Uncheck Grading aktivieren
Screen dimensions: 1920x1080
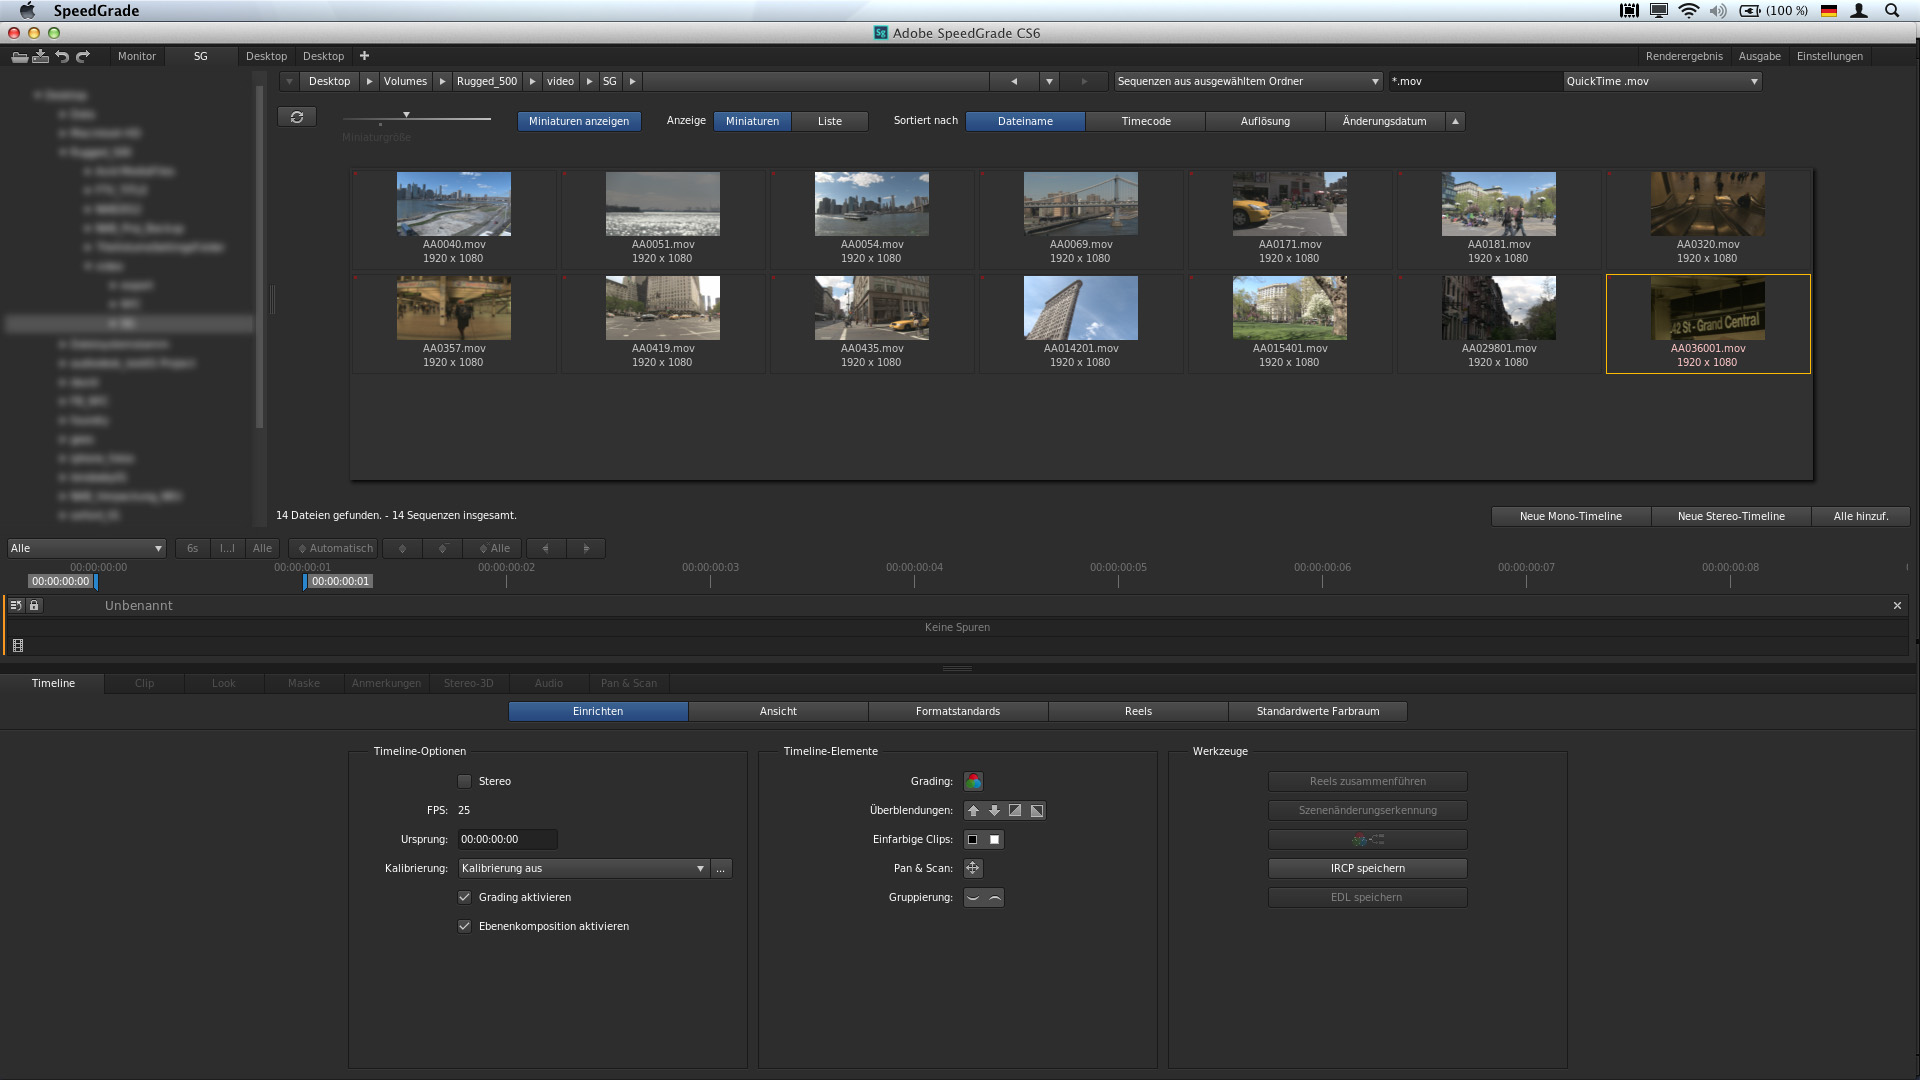[464, 897]
